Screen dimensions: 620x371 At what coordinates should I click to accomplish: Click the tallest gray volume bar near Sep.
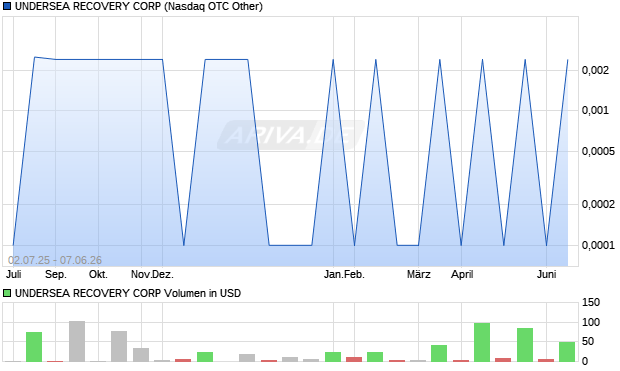pos(77,341)
